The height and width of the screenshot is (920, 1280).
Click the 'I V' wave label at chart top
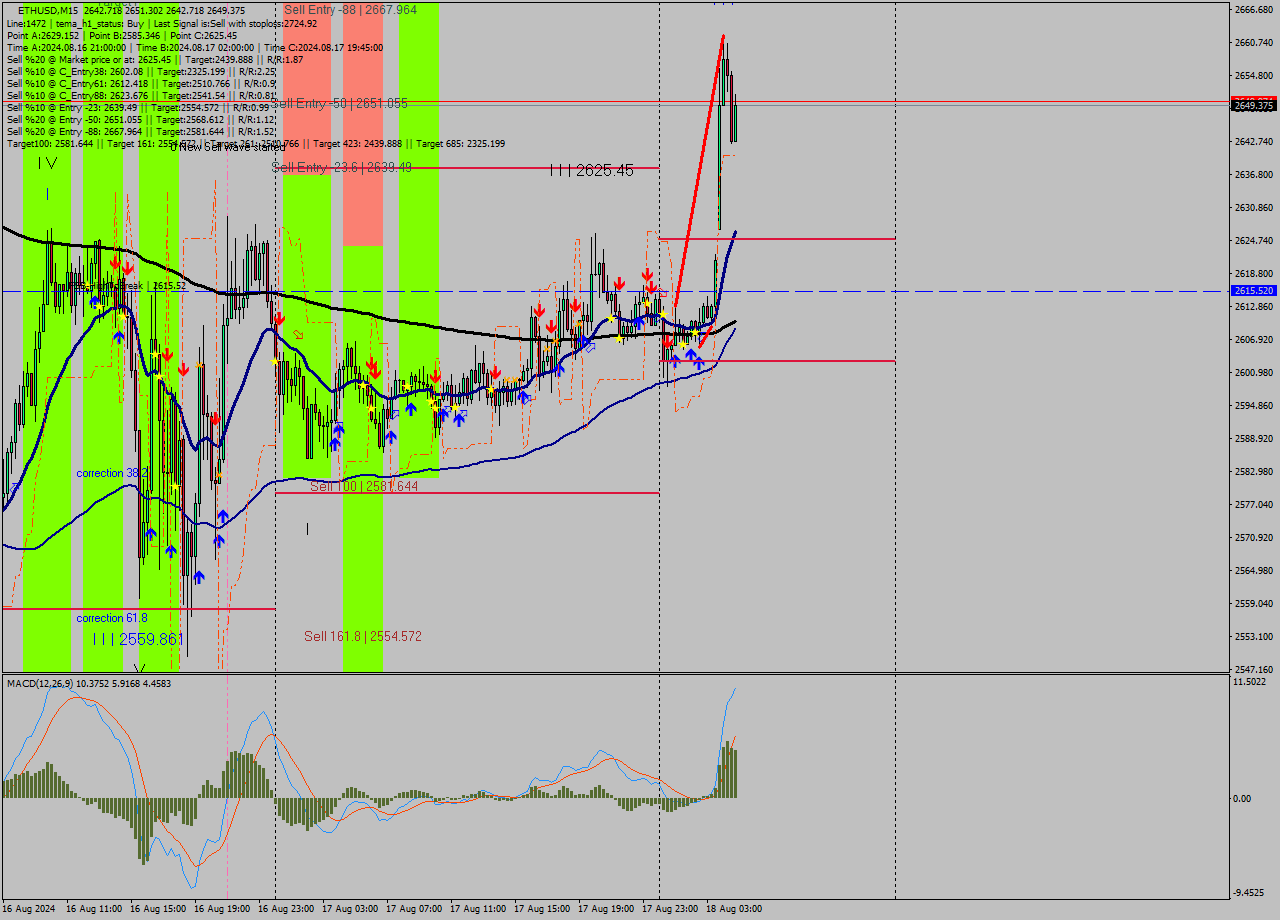coord(46,163)
